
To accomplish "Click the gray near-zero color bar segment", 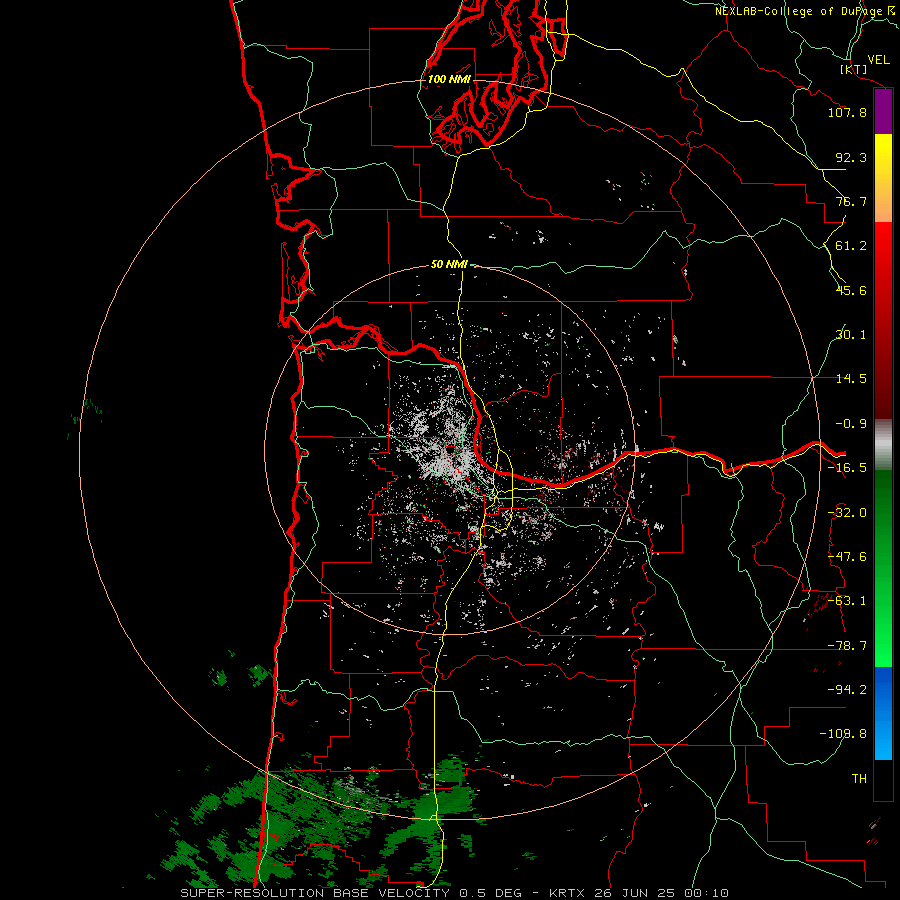I will (x=883, y=445).
